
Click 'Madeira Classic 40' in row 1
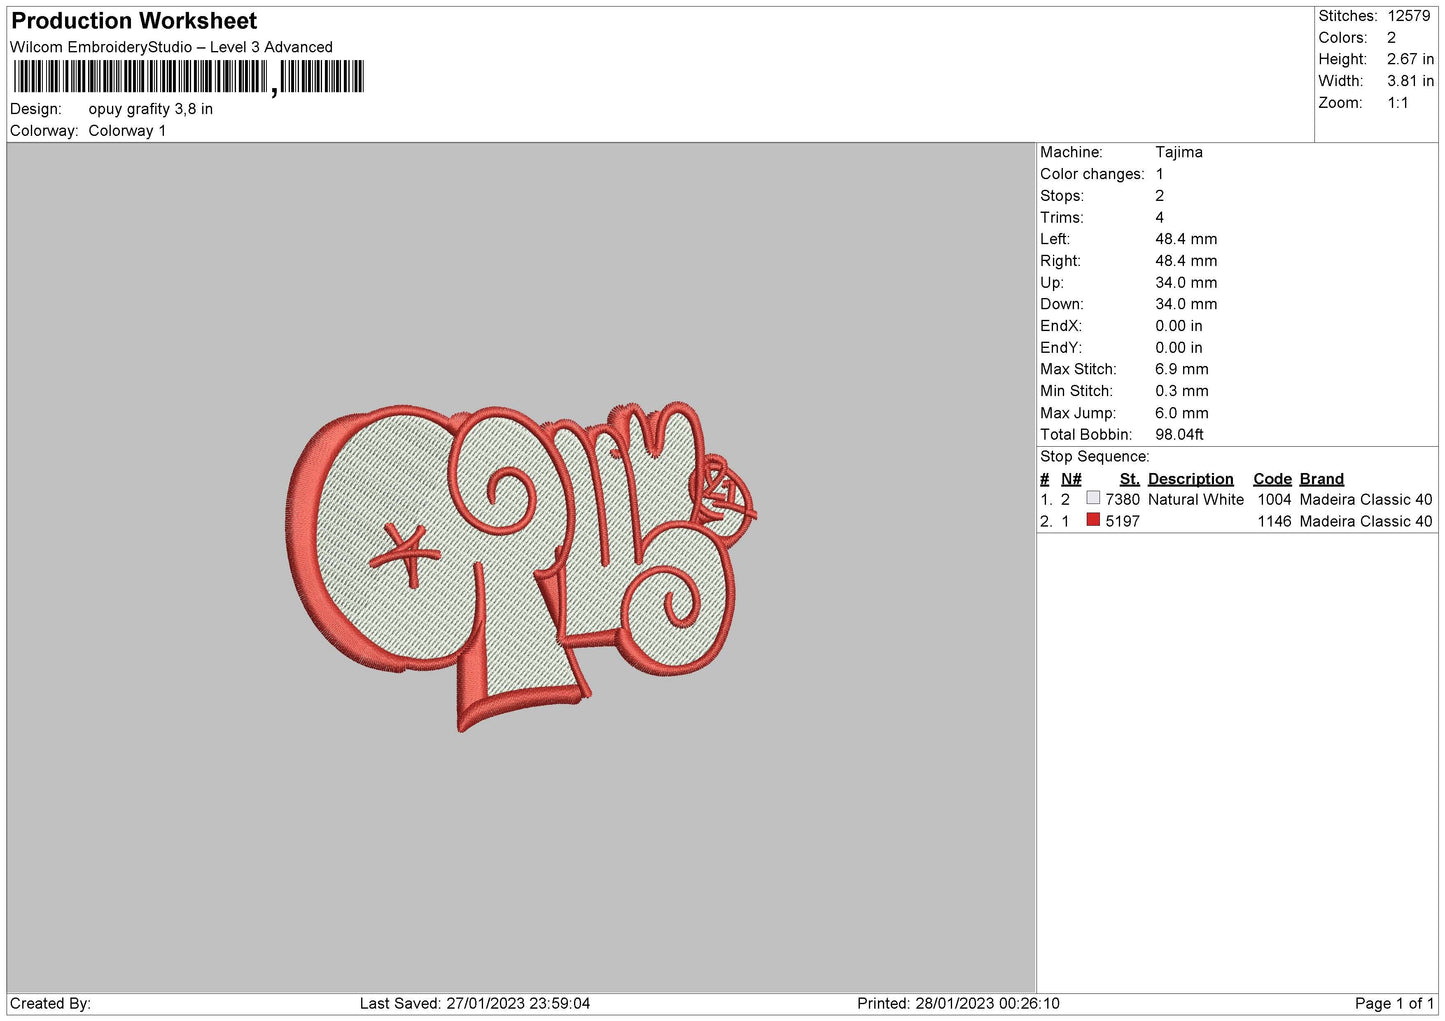click(x=1365, y=500)
